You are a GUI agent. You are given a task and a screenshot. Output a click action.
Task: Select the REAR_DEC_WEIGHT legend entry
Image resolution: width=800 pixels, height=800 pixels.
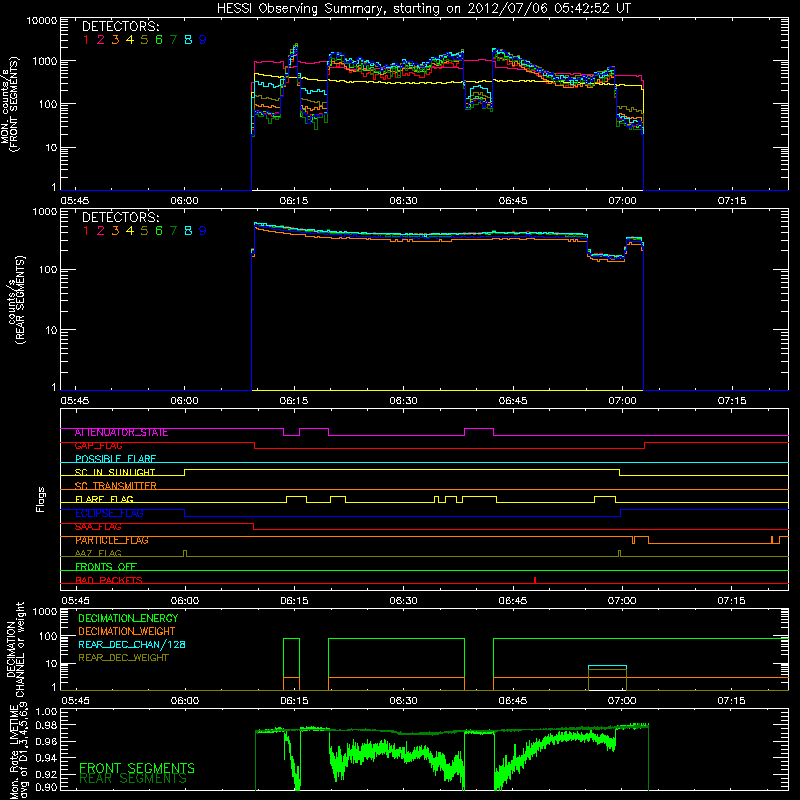(x=123, y=658)
